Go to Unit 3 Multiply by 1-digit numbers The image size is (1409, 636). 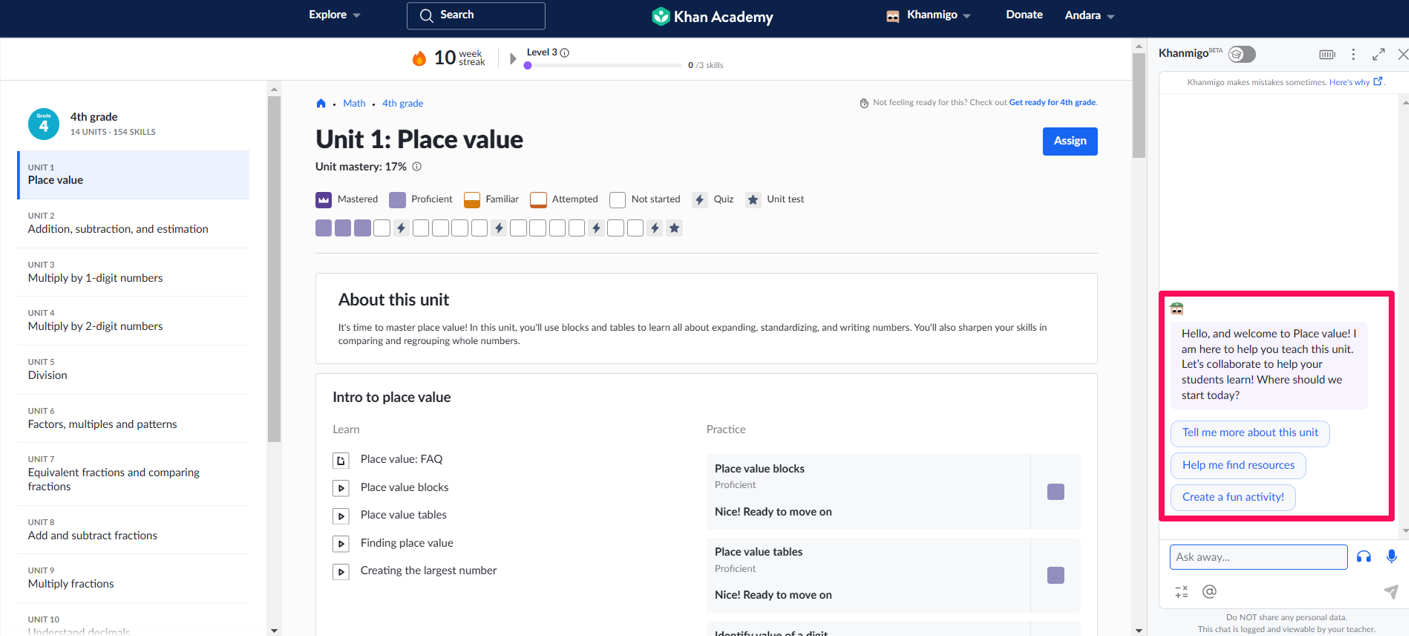[133, 272]
